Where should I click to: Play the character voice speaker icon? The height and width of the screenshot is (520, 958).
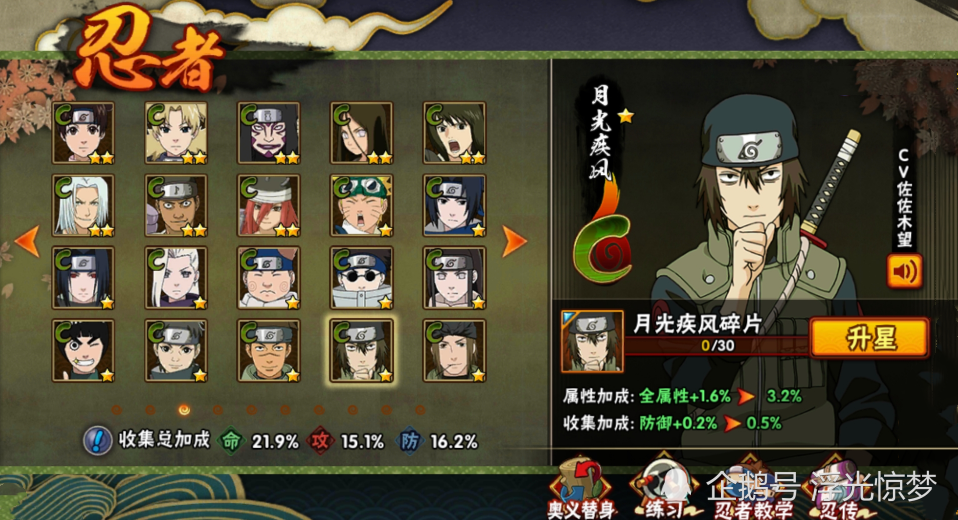pos(904,272)
